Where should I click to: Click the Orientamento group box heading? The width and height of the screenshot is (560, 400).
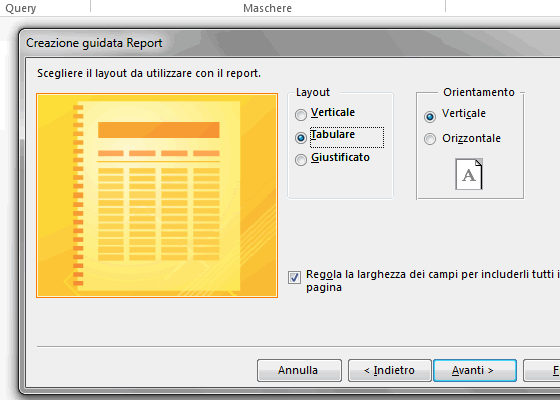(x=479, y=92)
